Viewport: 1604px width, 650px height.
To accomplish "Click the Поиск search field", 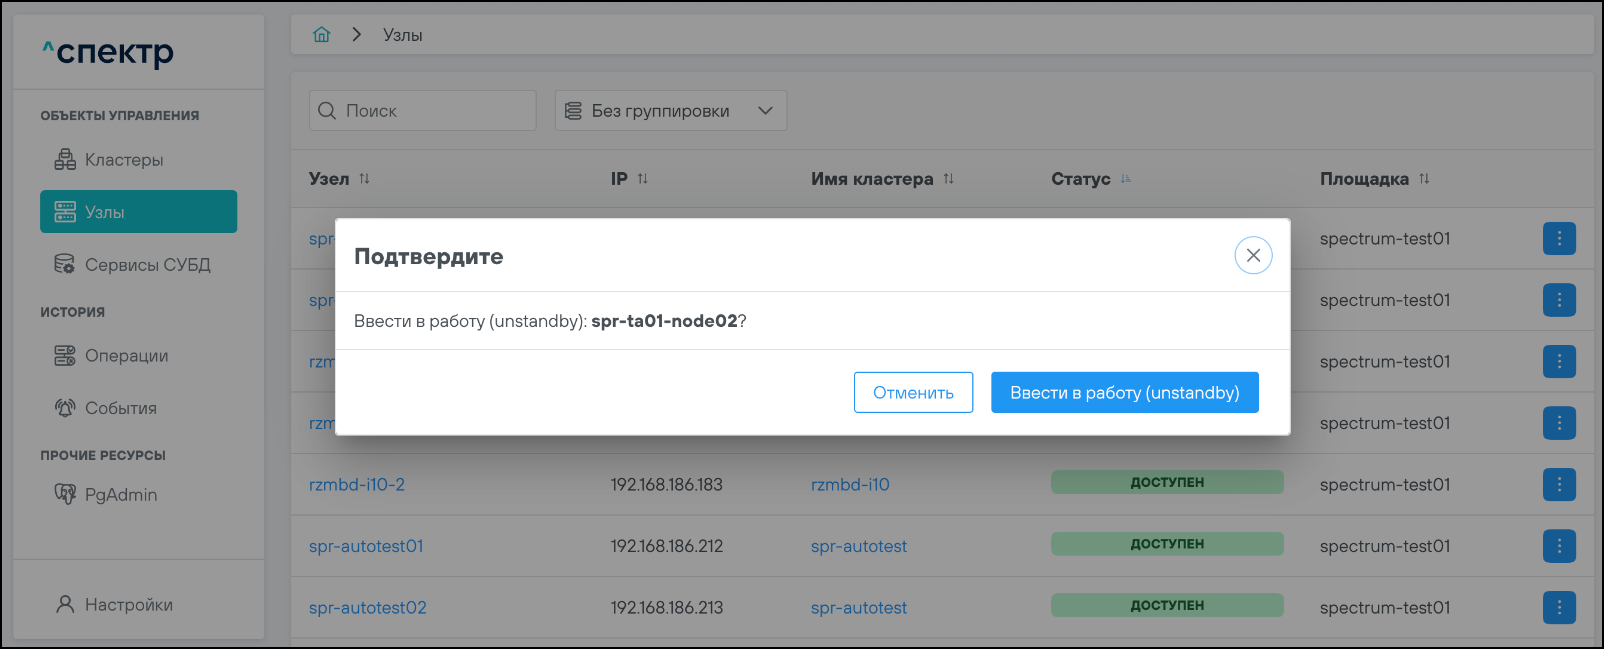I will click(x=435, y=111).
